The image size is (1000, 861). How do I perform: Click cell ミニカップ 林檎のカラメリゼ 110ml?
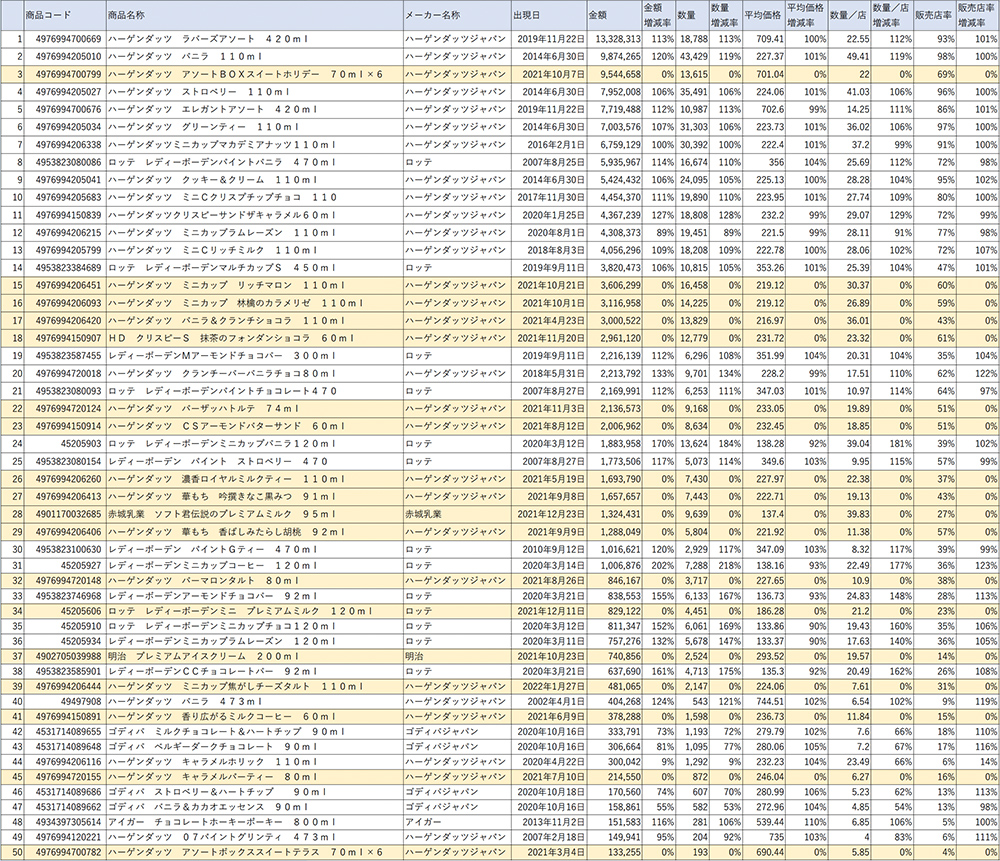(x=254, y=303)
